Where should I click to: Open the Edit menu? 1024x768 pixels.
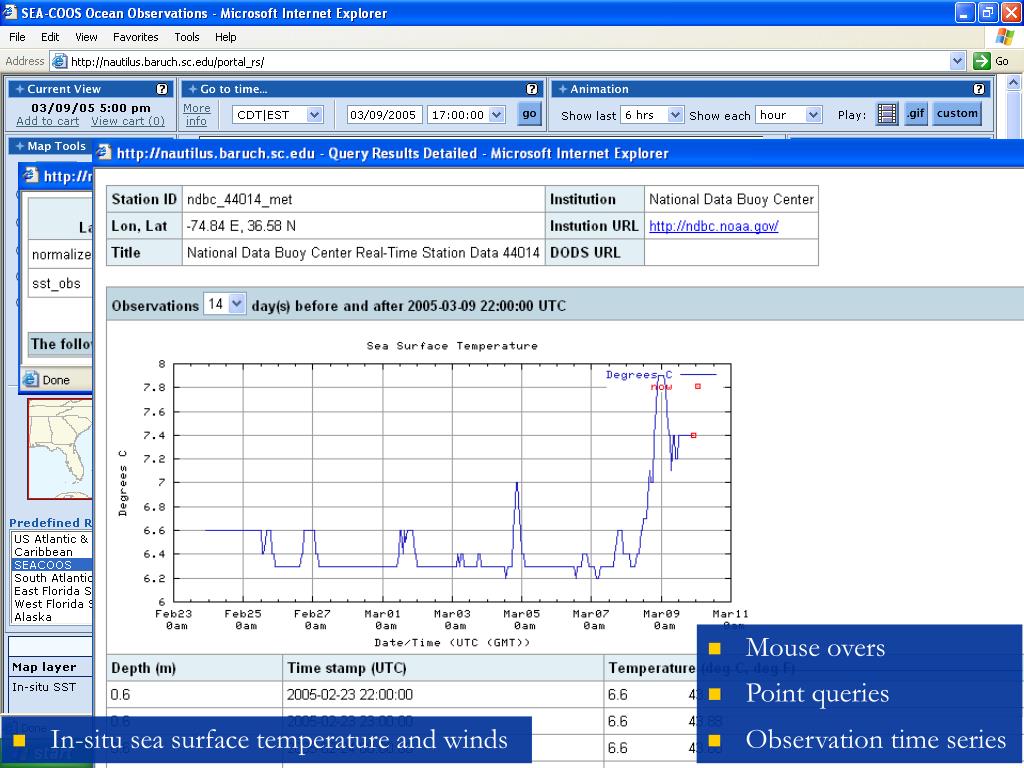[50, 37]
